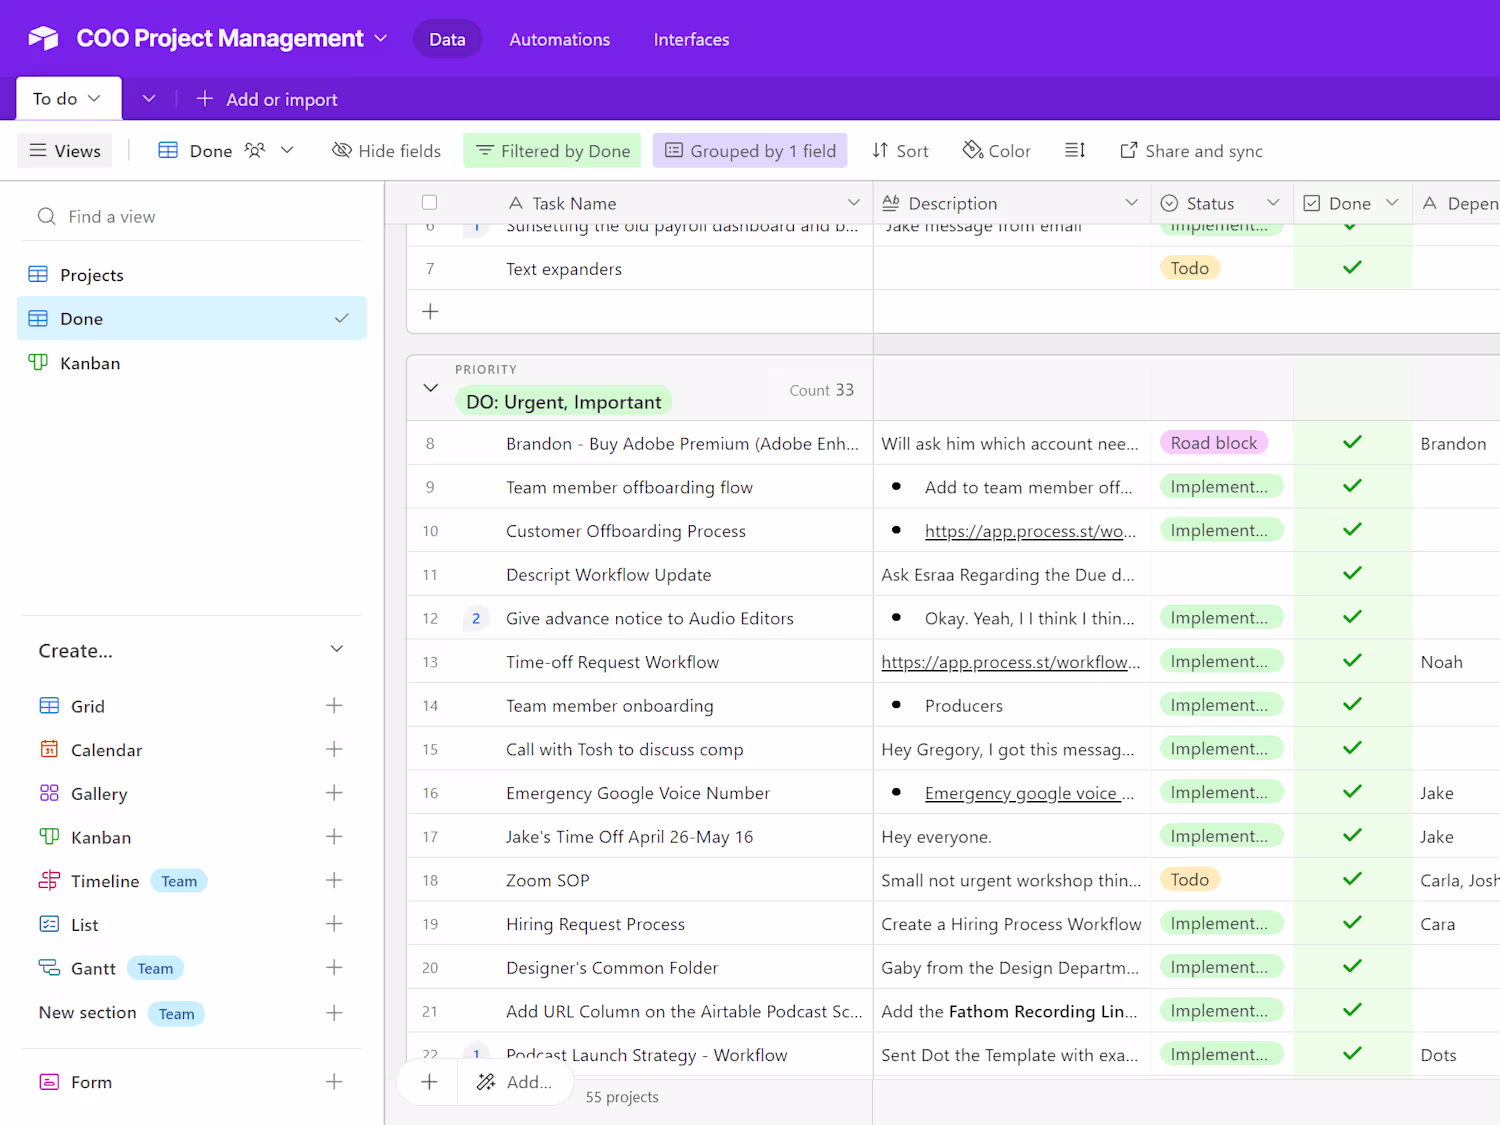Click the collaborators icon beside Done view
The width and height of the screenshot is (1500, 1125).
pos(255,150)
